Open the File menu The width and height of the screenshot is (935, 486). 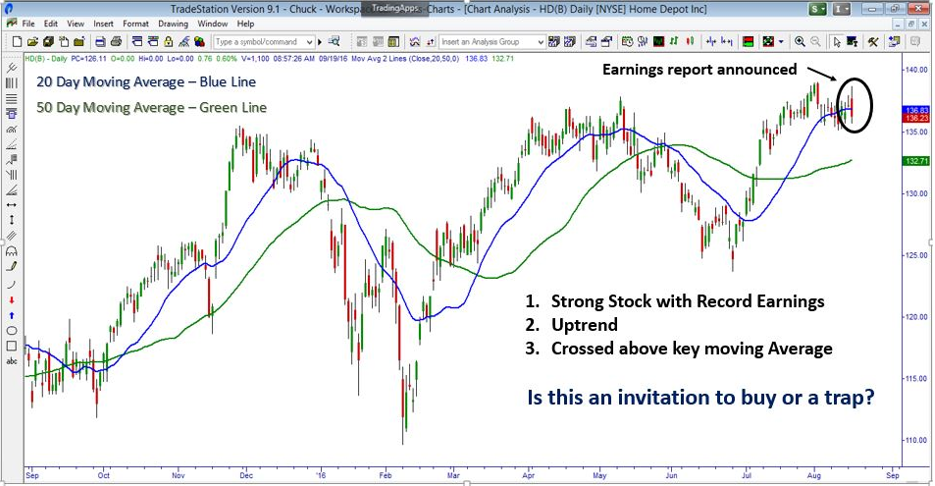click(28, 24)
